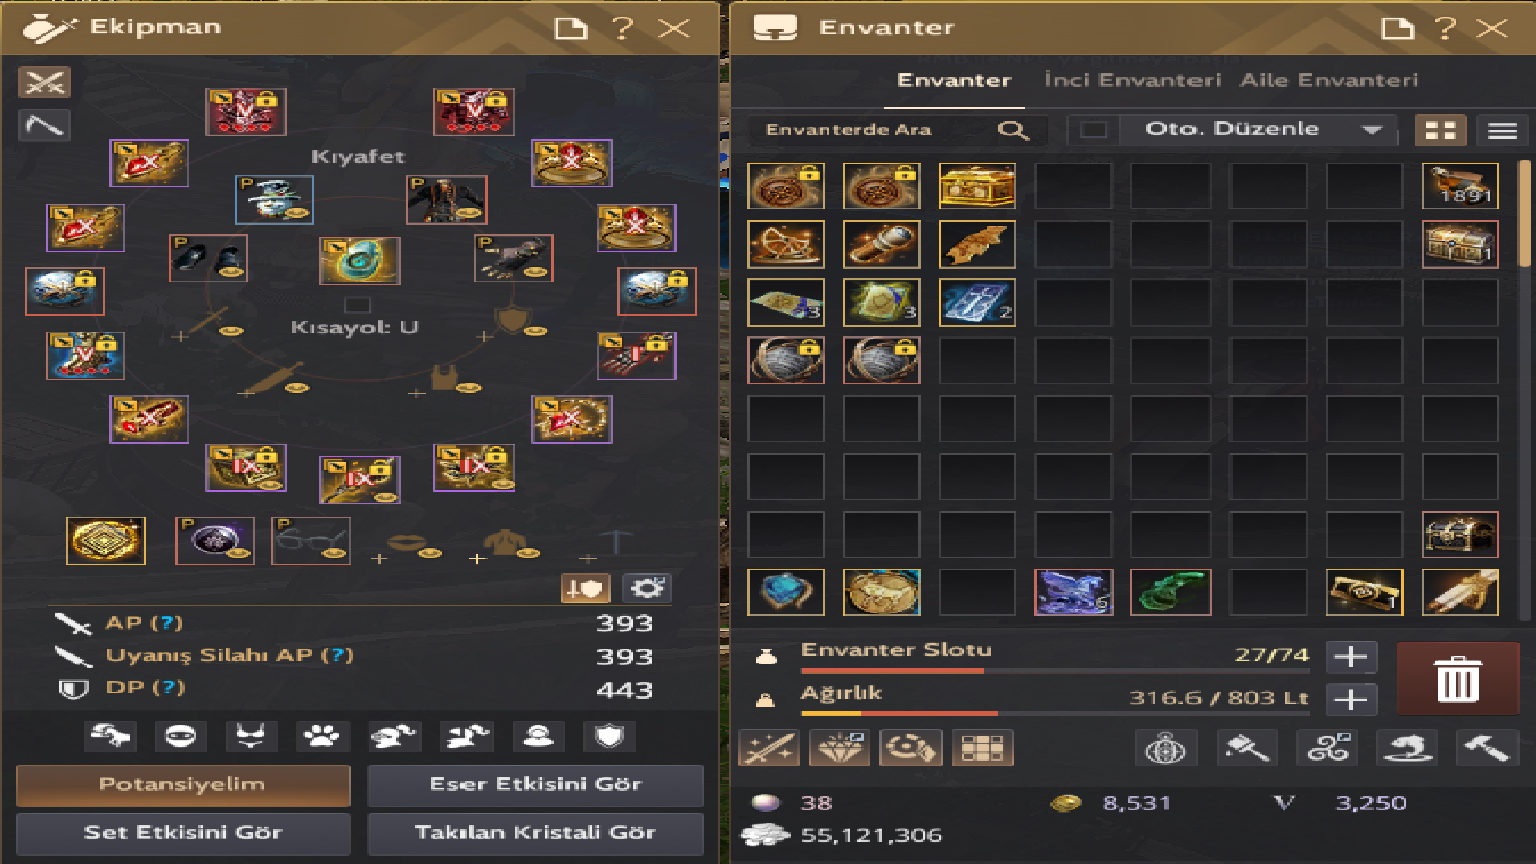Click Takılan Kristali Gör button
Screen dimensions: 1536x864
click(535, 832)
